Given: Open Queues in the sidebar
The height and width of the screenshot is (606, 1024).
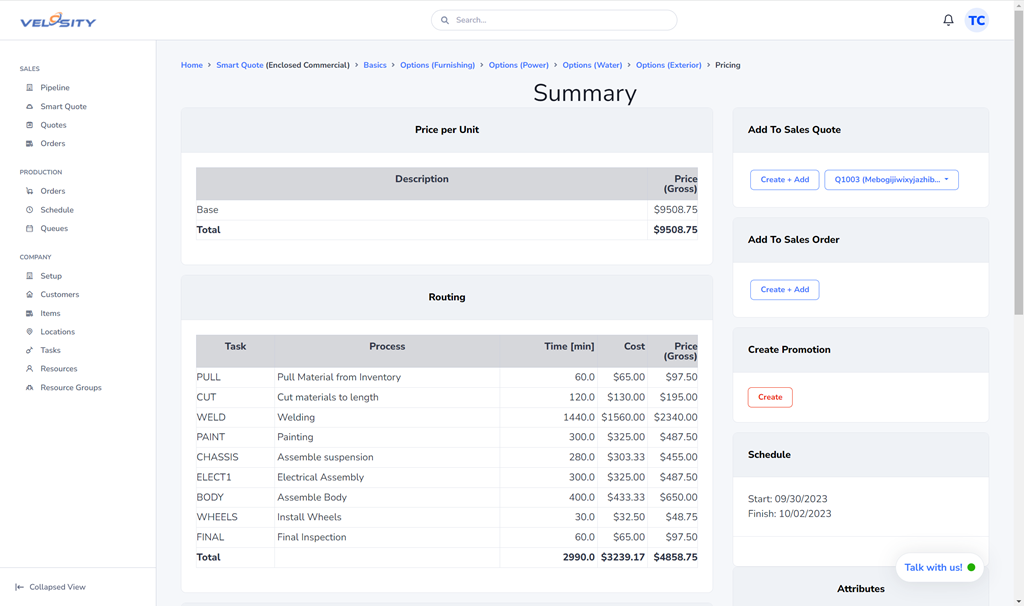Looking at the screenshot, I should coord(54,229).
